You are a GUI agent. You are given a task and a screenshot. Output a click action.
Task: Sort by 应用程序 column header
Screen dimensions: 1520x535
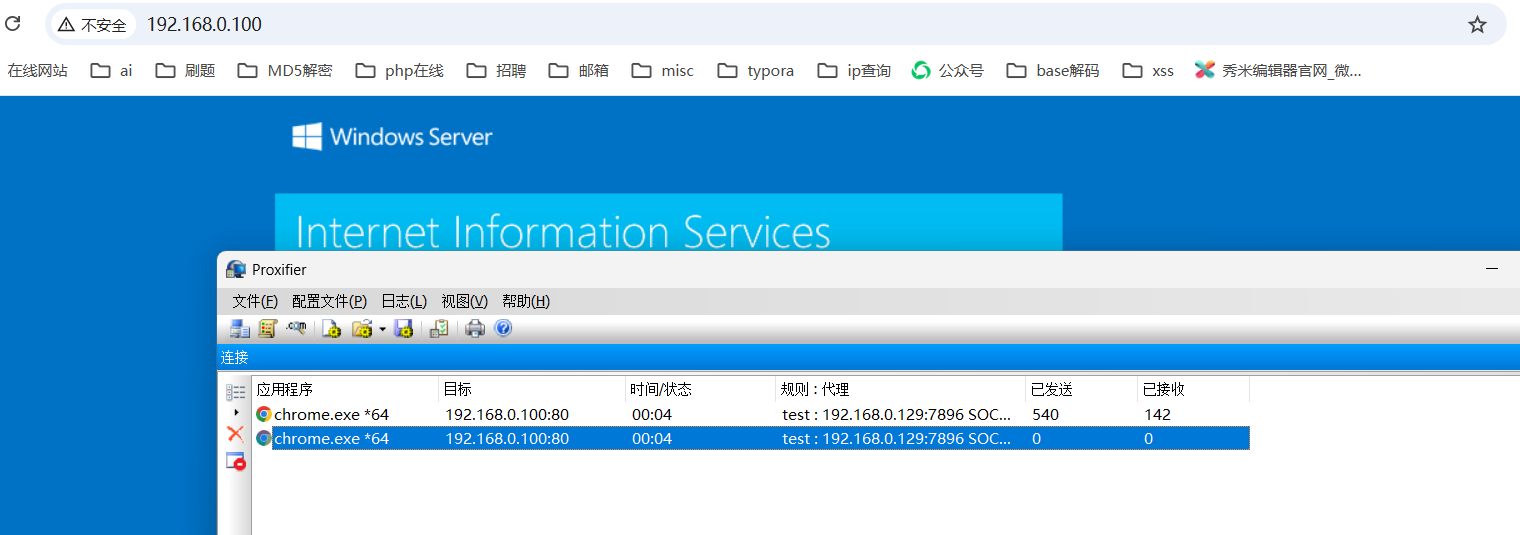click(345, 389)
